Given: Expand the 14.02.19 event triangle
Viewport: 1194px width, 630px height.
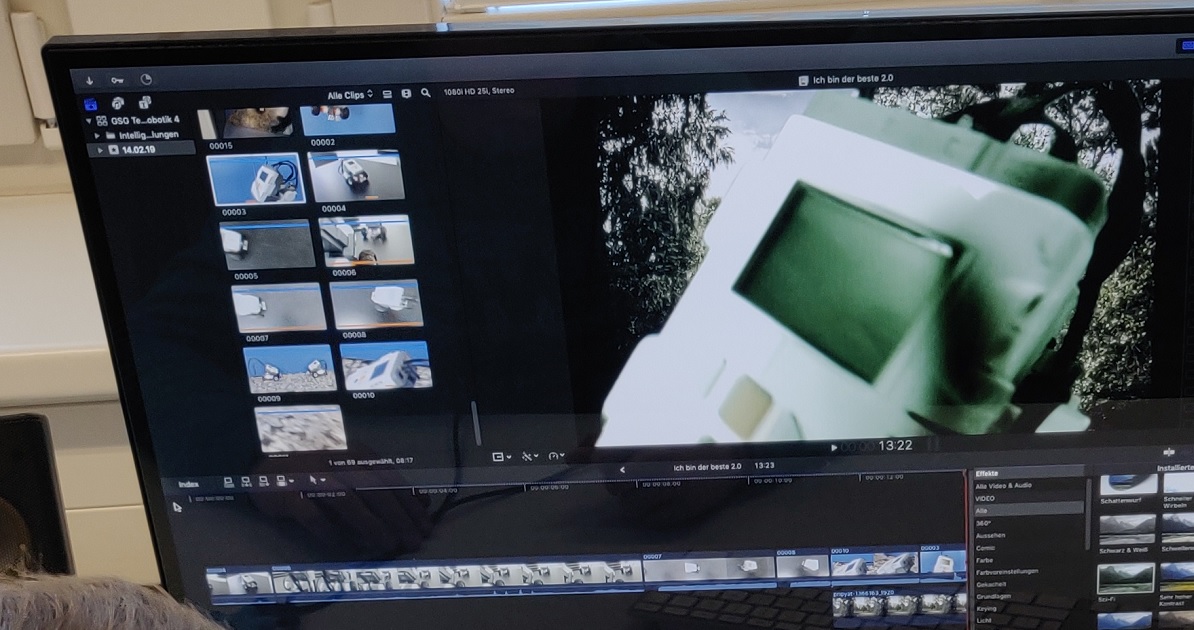Looking at the screenshot, I should pos(99,150).
